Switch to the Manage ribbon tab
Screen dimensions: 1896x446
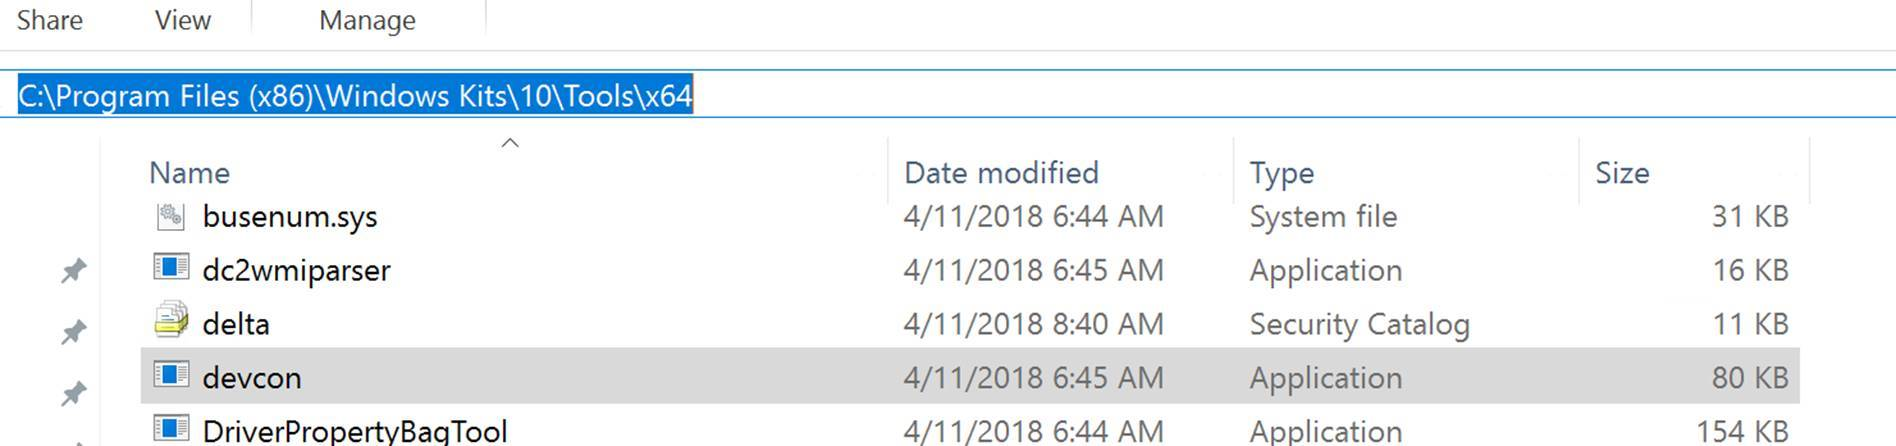(367, 20)
